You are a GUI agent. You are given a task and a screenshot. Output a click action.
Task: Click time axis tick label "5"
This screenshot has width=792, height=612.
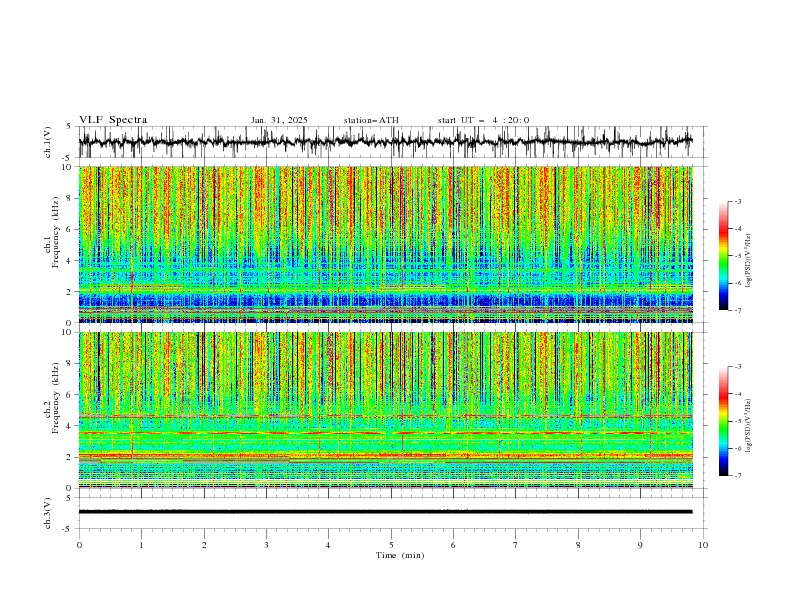[391, 545]
